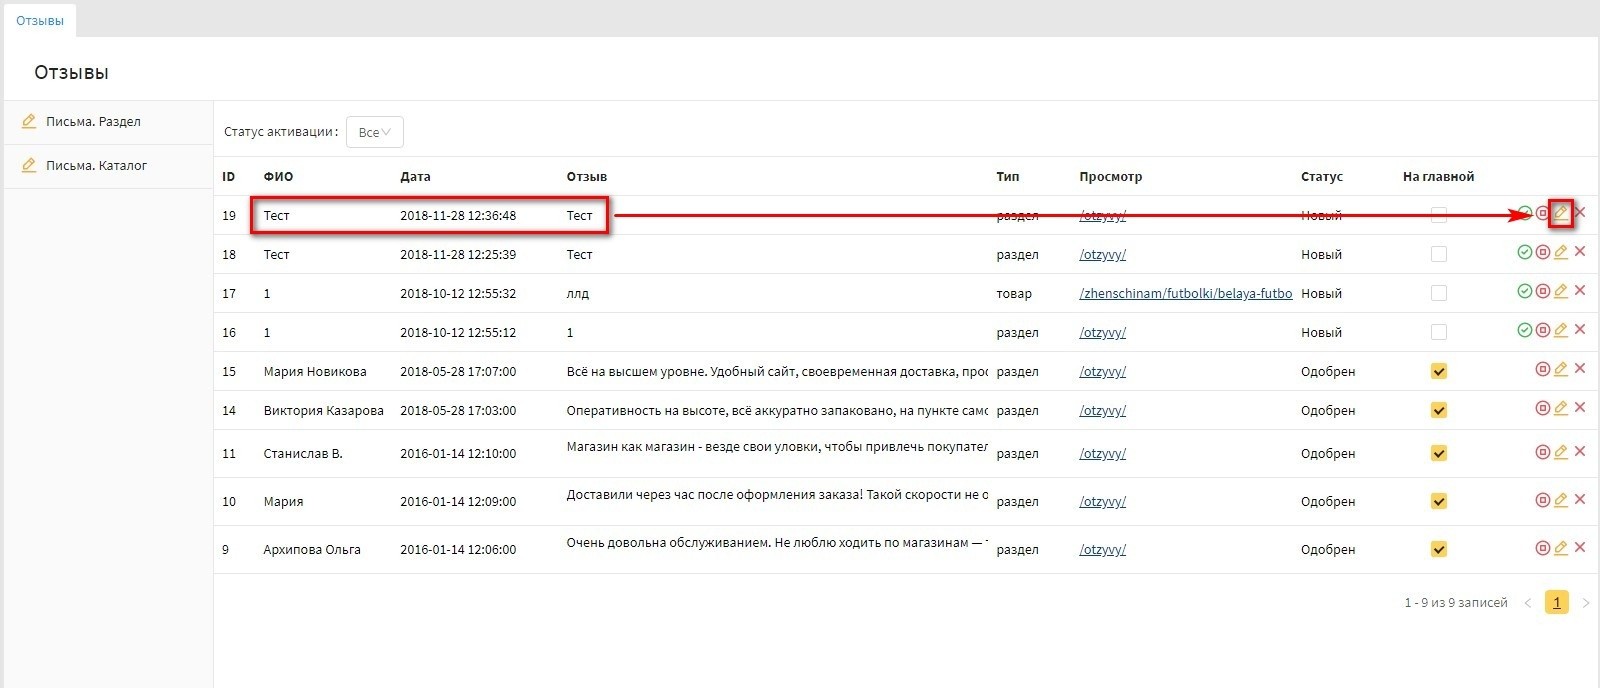The height and width of the screenshot is (688, 1600).
Task: Enable 'На главной' checkbox for review 18
Action: (x=1438, y=254)
